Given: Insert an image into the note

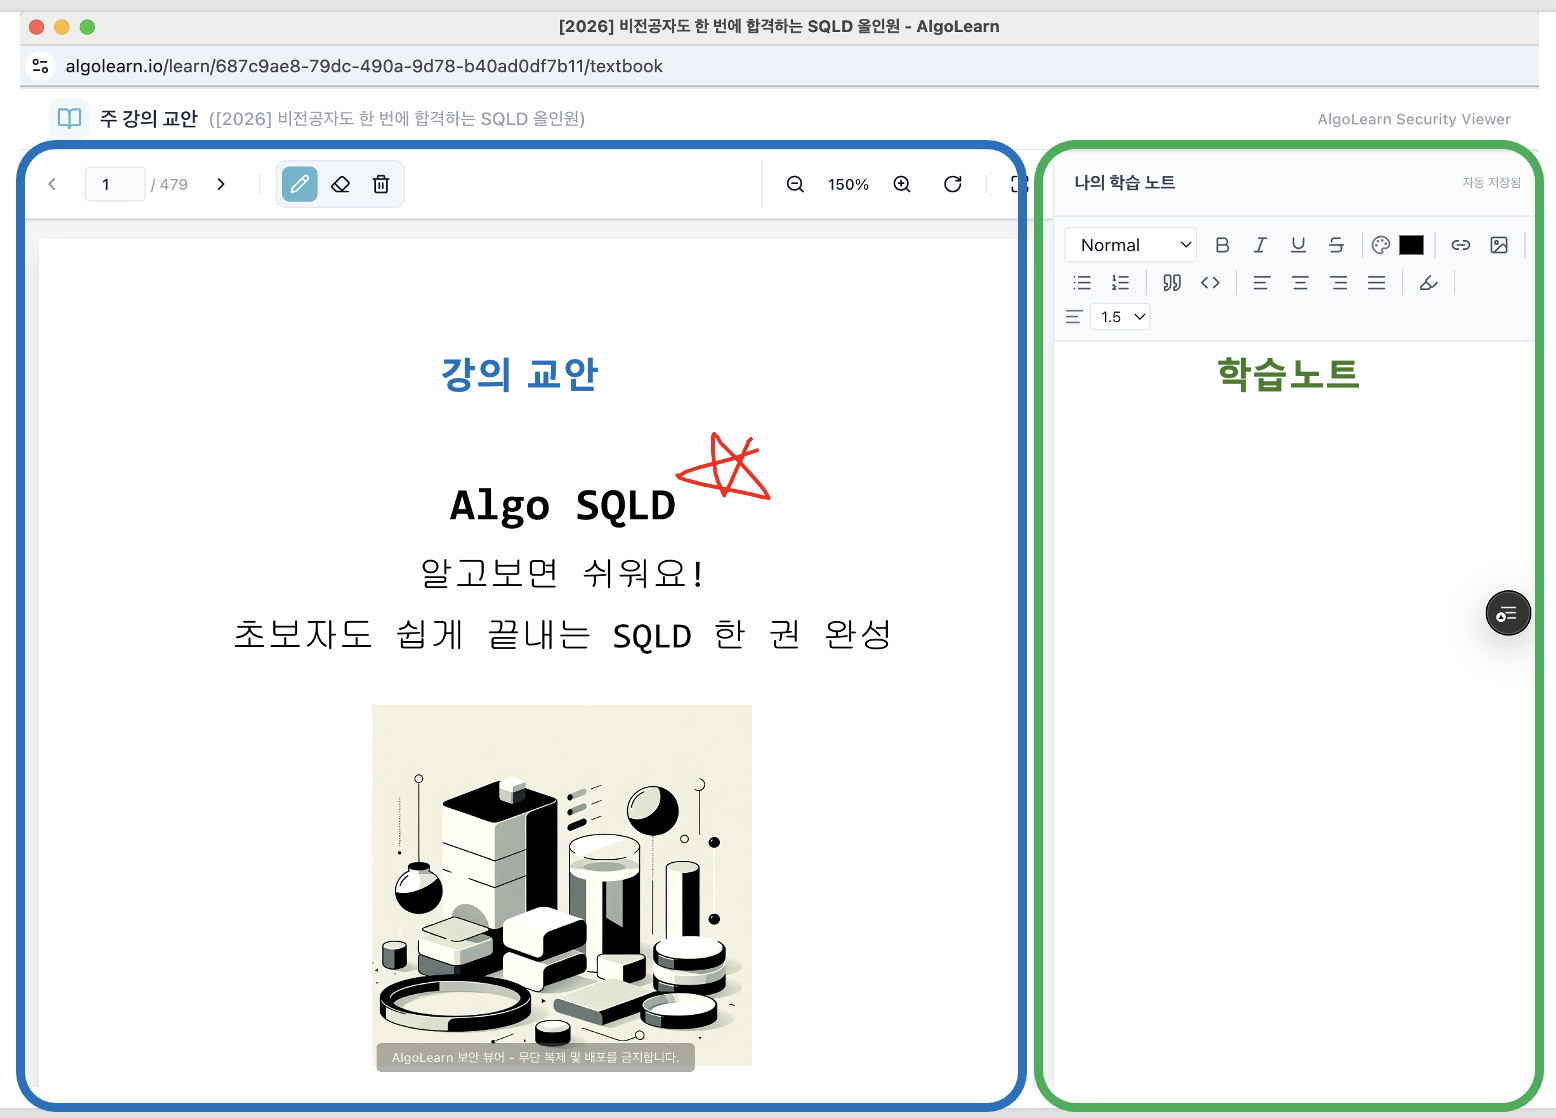Looking at the screenshot, I should coord(1499,245).
